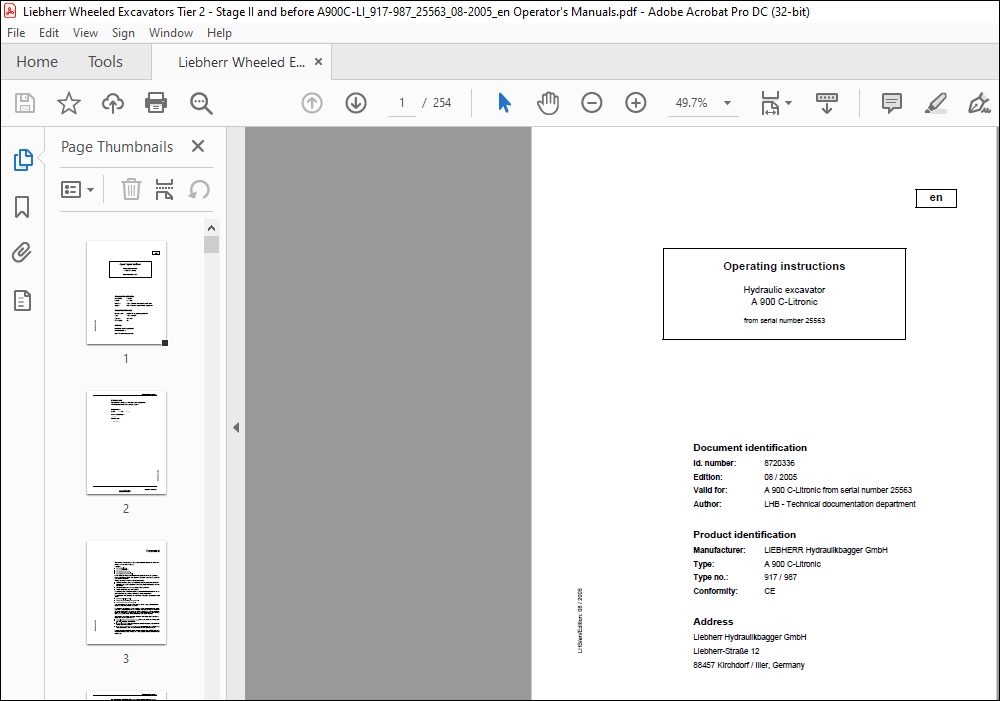The image size is (1000, 701).
Task: Activate the Selection arrow tool
Action: point(504,103)
